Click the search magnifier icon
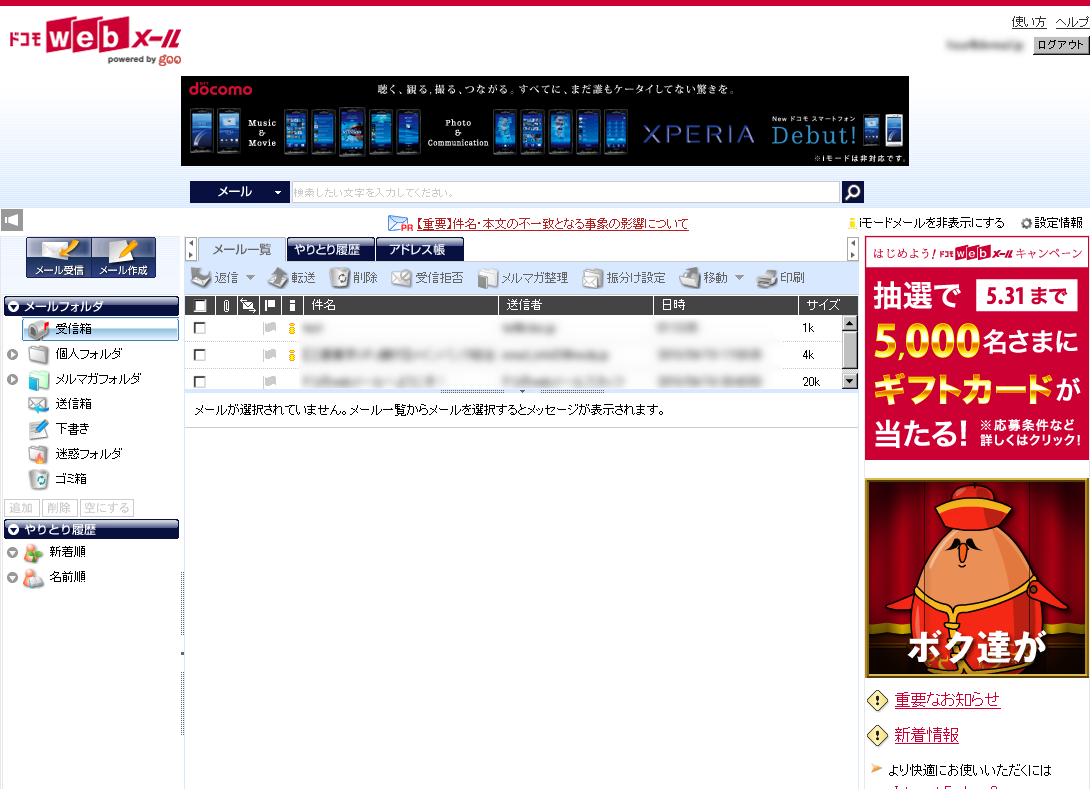This screenshot has height=789, width=1090. point(852,192)
